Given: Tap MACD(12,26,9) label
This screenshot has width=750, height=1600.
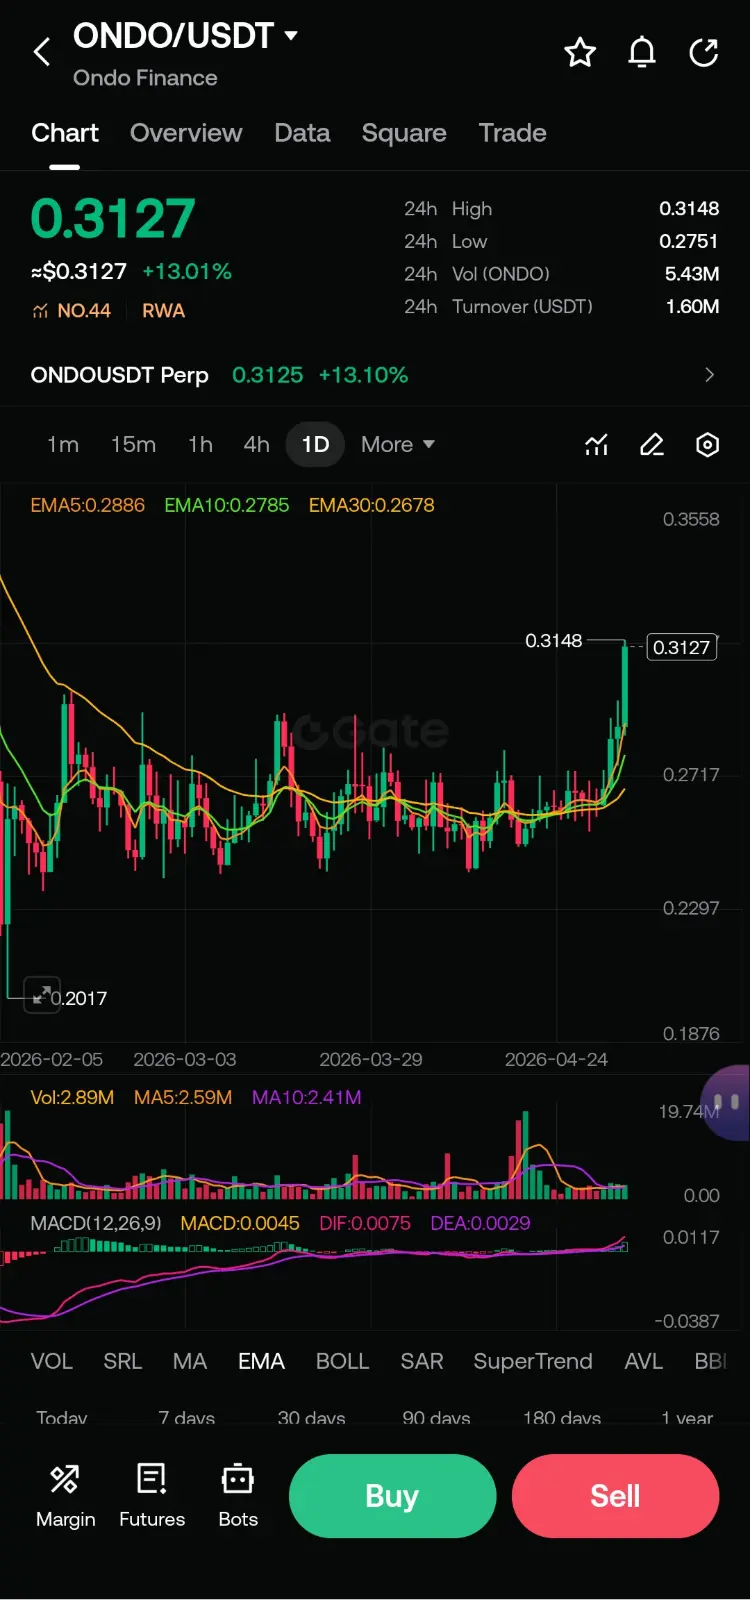Looking at the screenshot, I should pos(96,1223).
